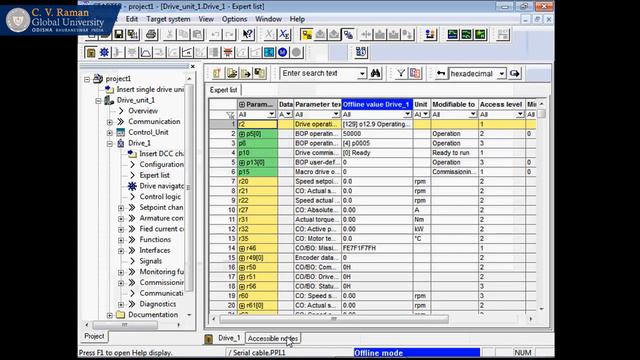Click the Redo arrow icon
Viewport: 640px width, 360px height.
coord(229,34)
